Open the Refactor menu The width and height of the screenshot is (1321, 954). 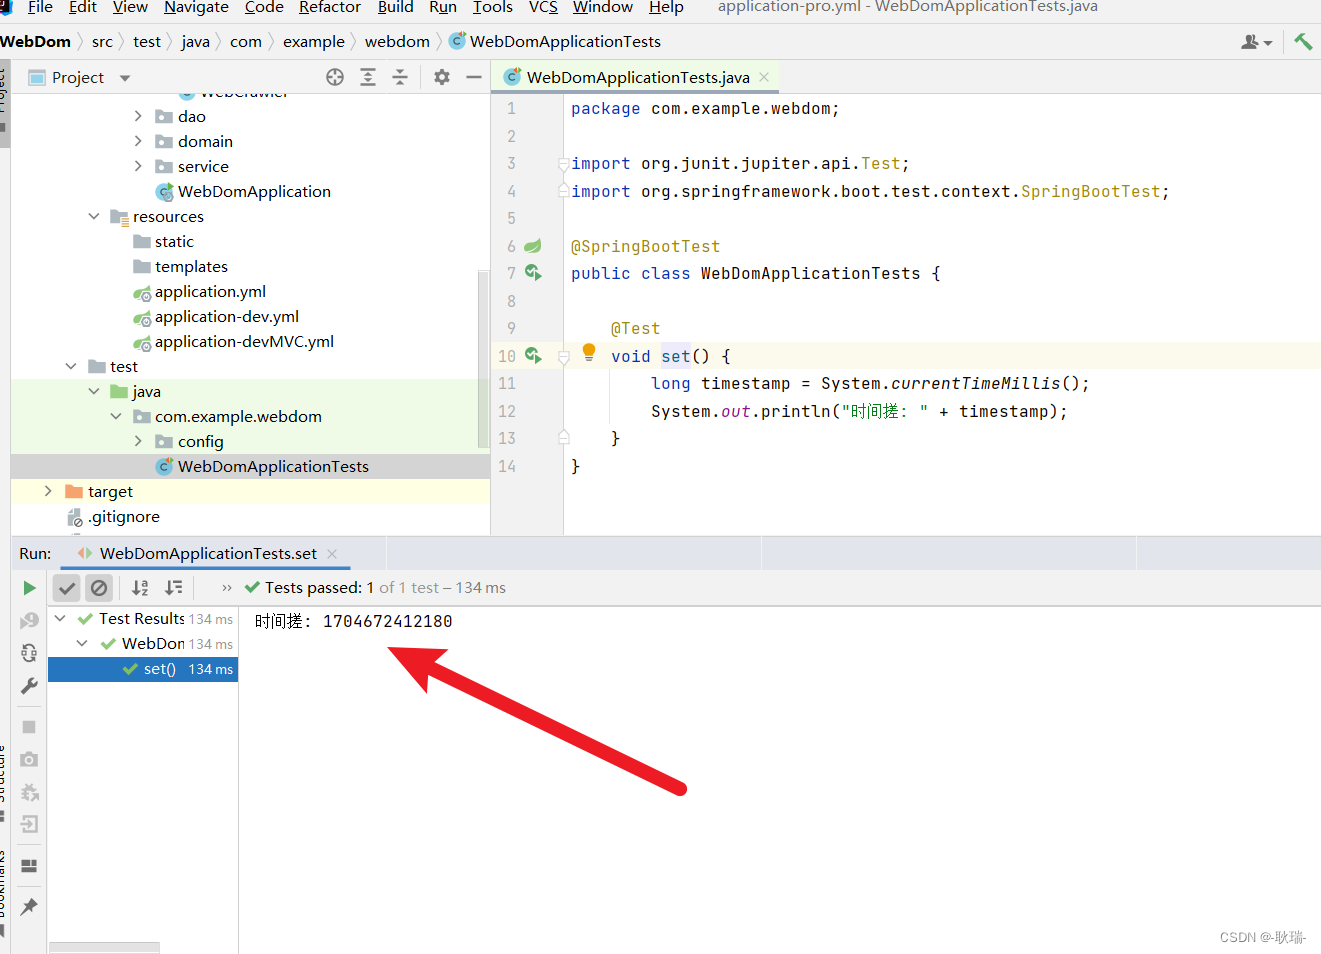(x=330, y=7)
